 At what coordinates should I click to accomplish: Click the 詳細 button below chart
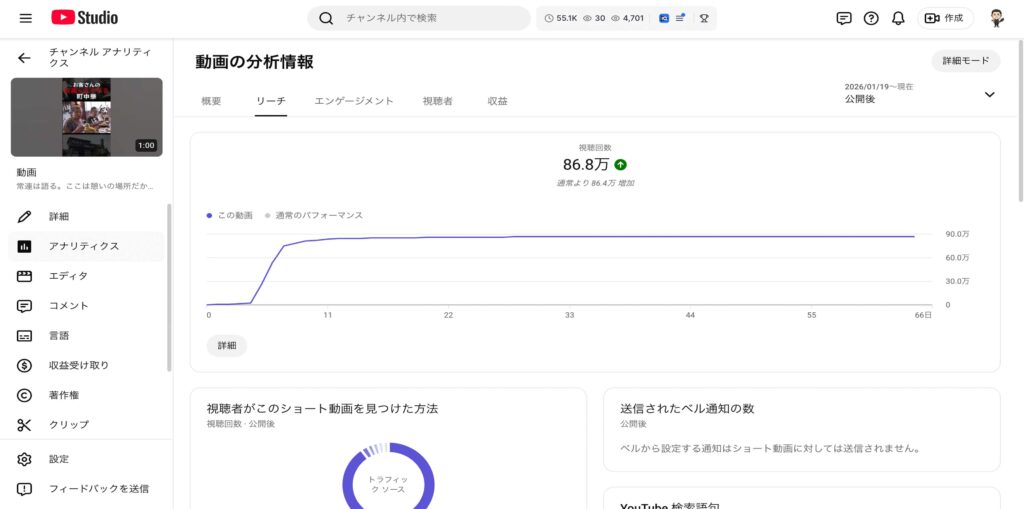pos(227,345)
